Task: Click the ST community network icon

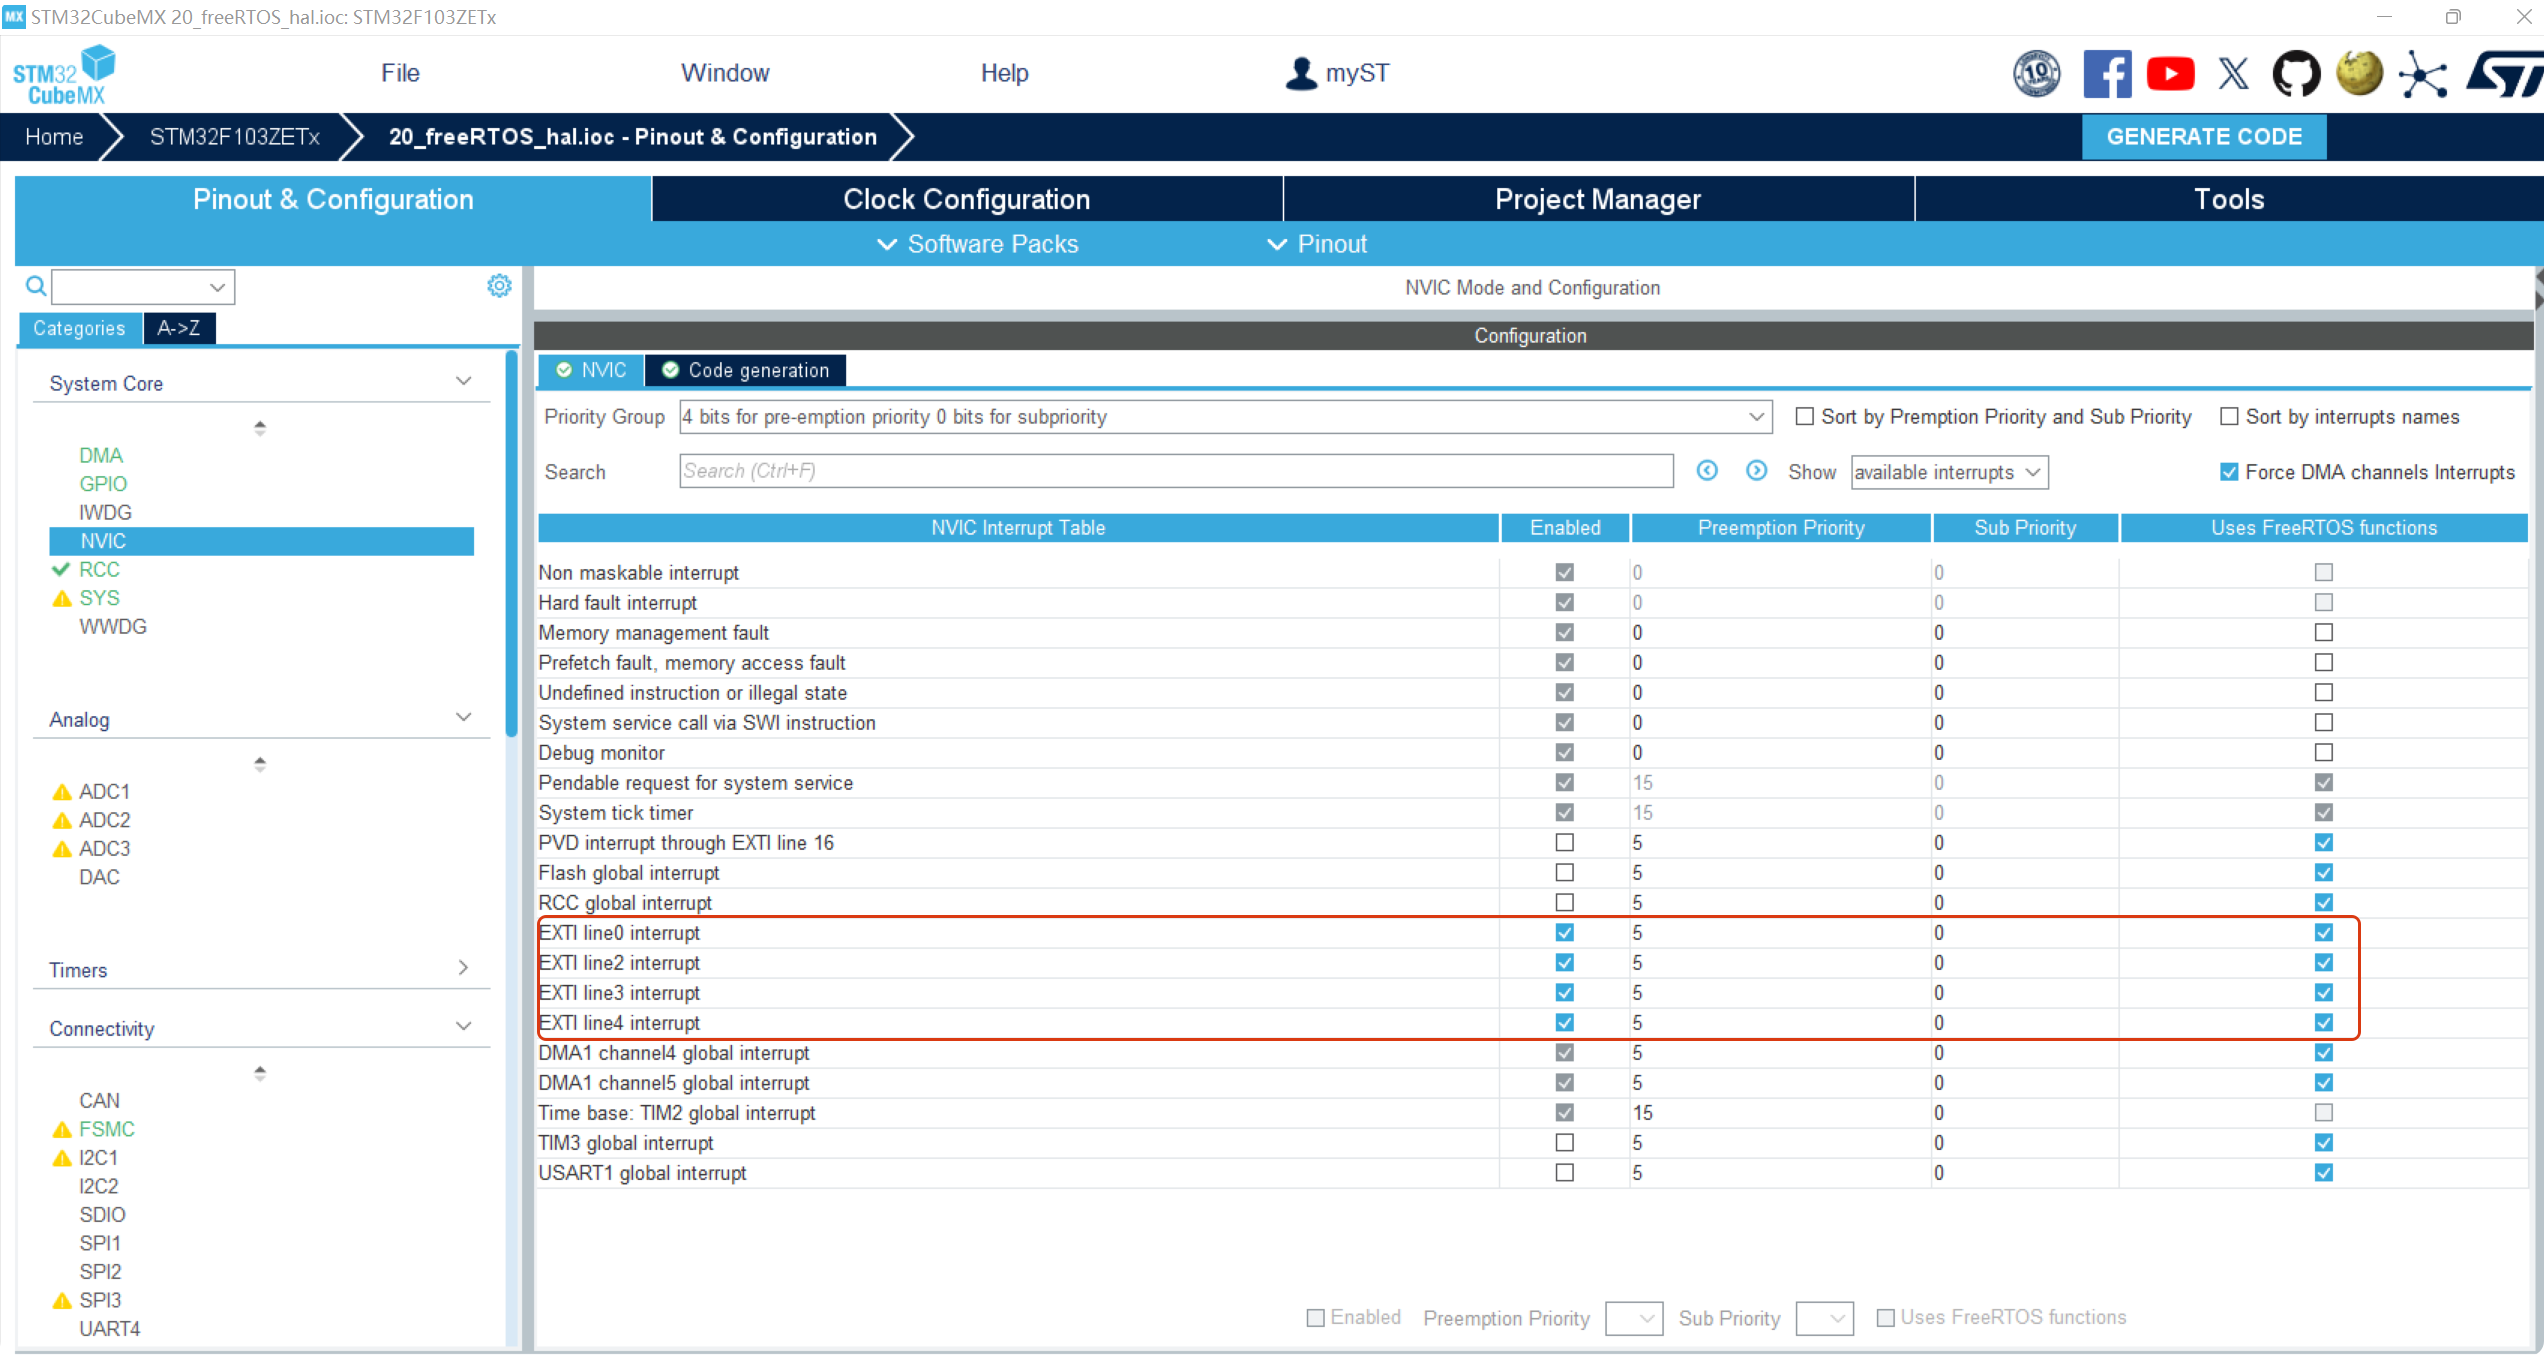Action: click(2422, 74)
